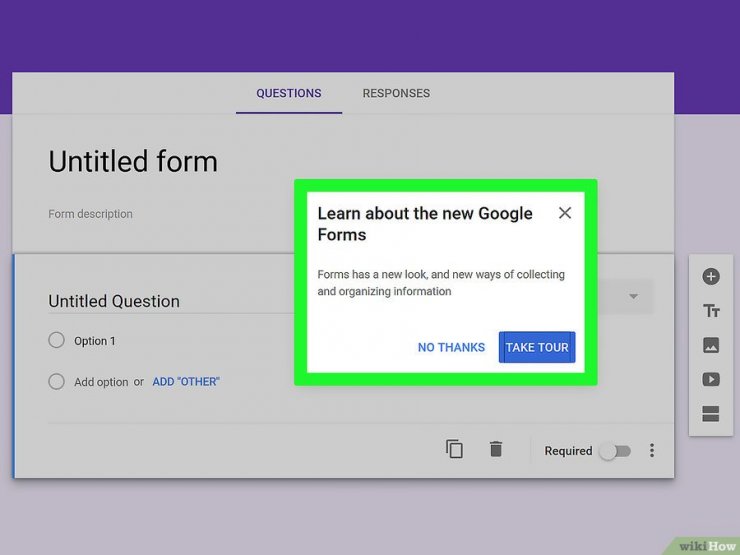The image size is (740, 555).
Task: Add a title and description section
Action: click(711, 311)
